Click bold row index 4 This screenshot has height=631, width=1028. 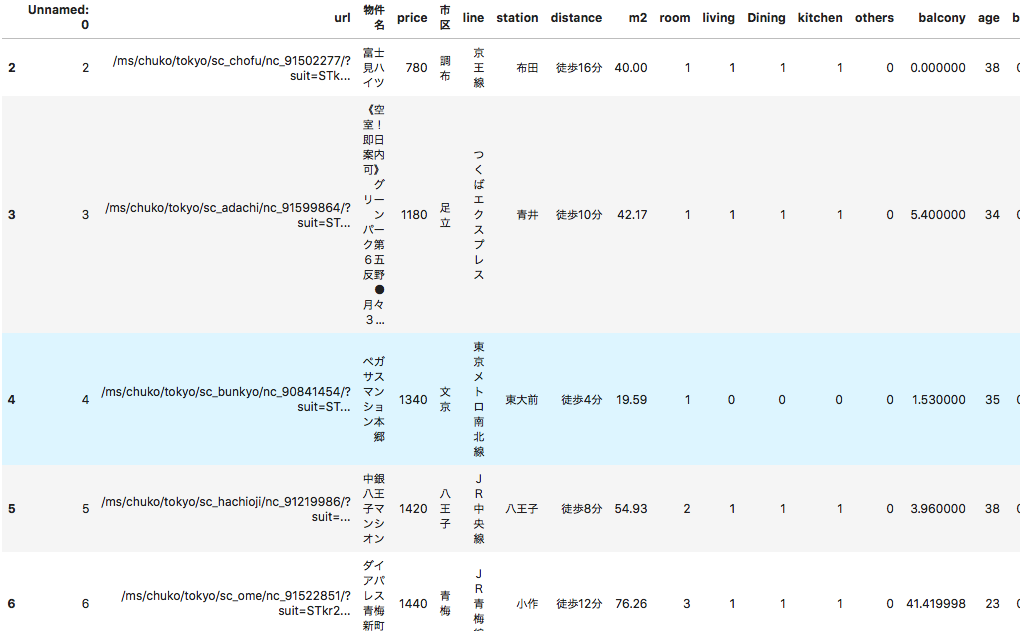point(12,399)
